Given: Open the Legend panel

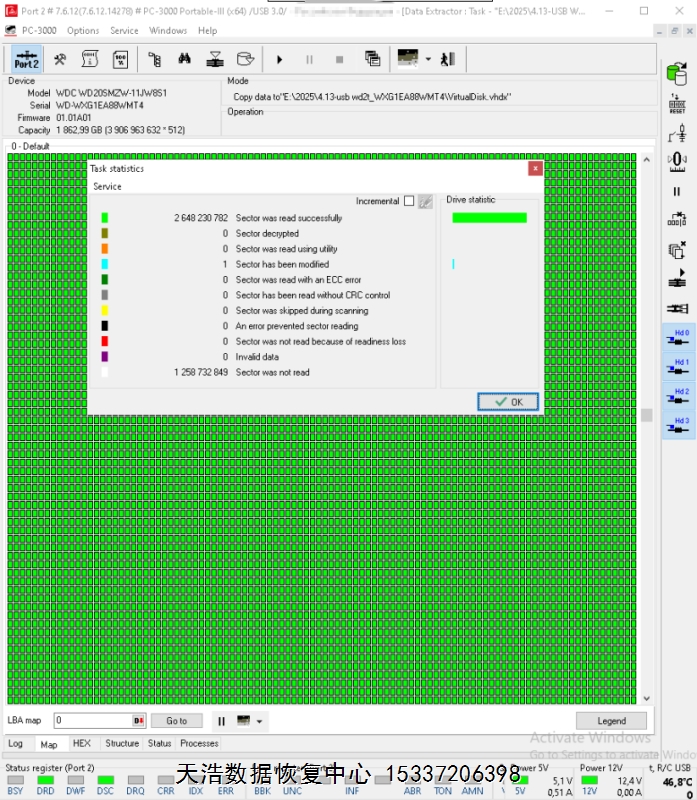Looking at the screenshot, I should click(611, 721).
